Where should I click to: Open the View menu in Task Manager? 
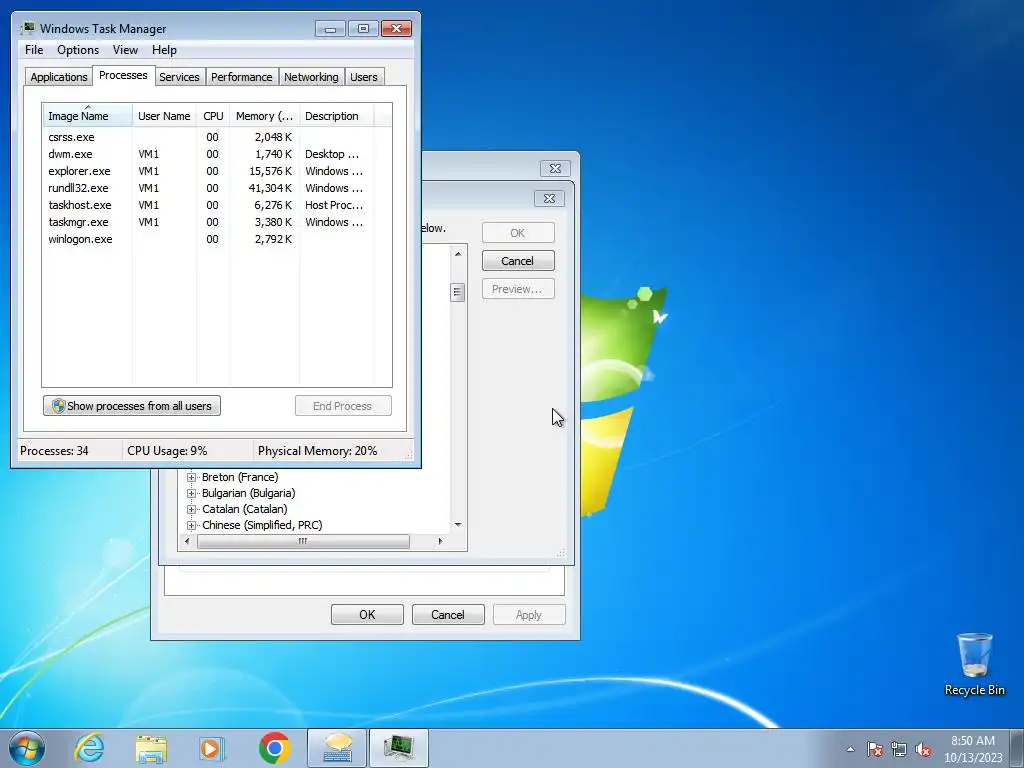coord(125,50)
